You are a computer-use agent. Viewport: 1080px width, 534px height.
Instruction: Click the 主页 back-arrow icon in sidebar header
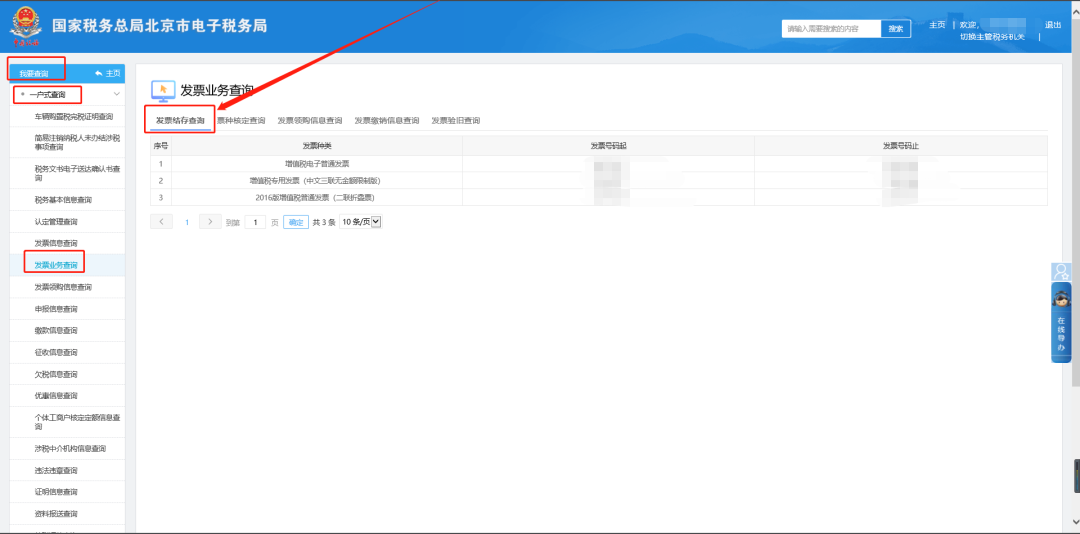click(99, 74)
